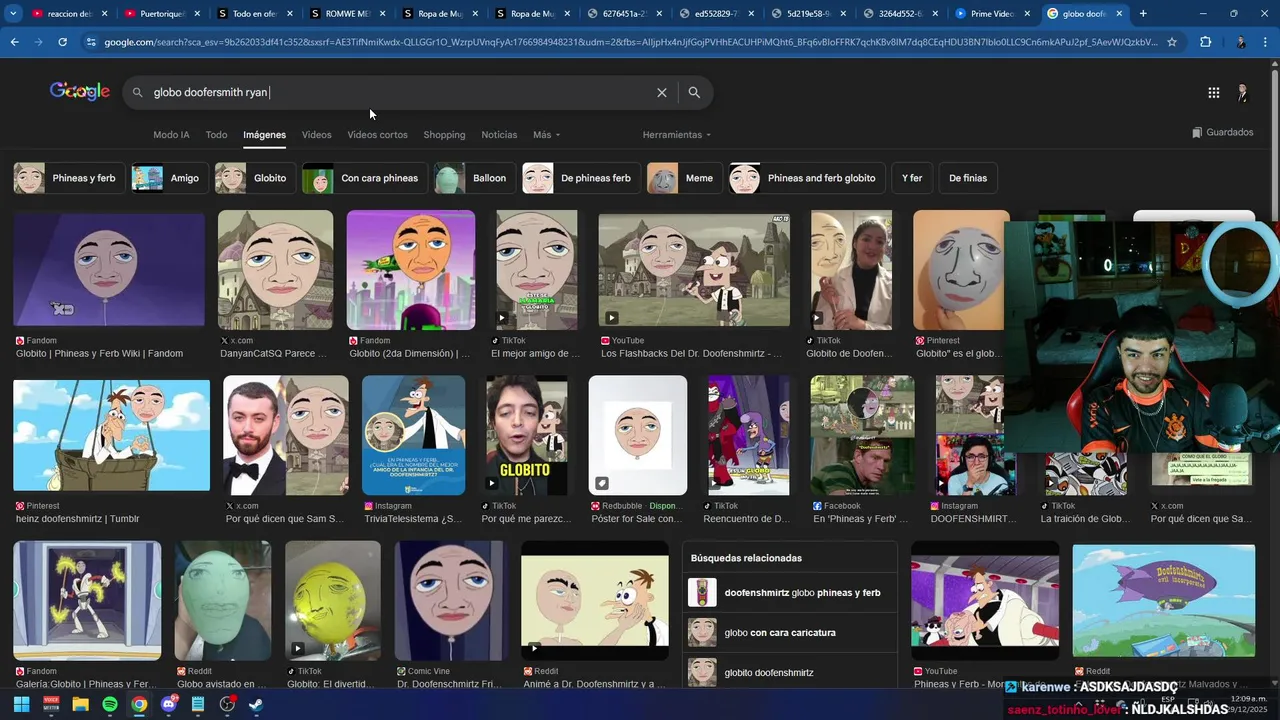Click El mejor amigo de TikTok link

536,354
